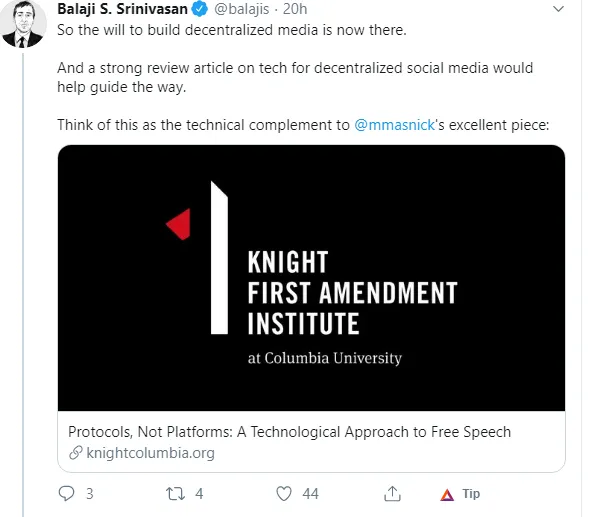Click the Brave triangle Tip icon
Viewport: 594px width, 517px height.
tap(447, 495)
